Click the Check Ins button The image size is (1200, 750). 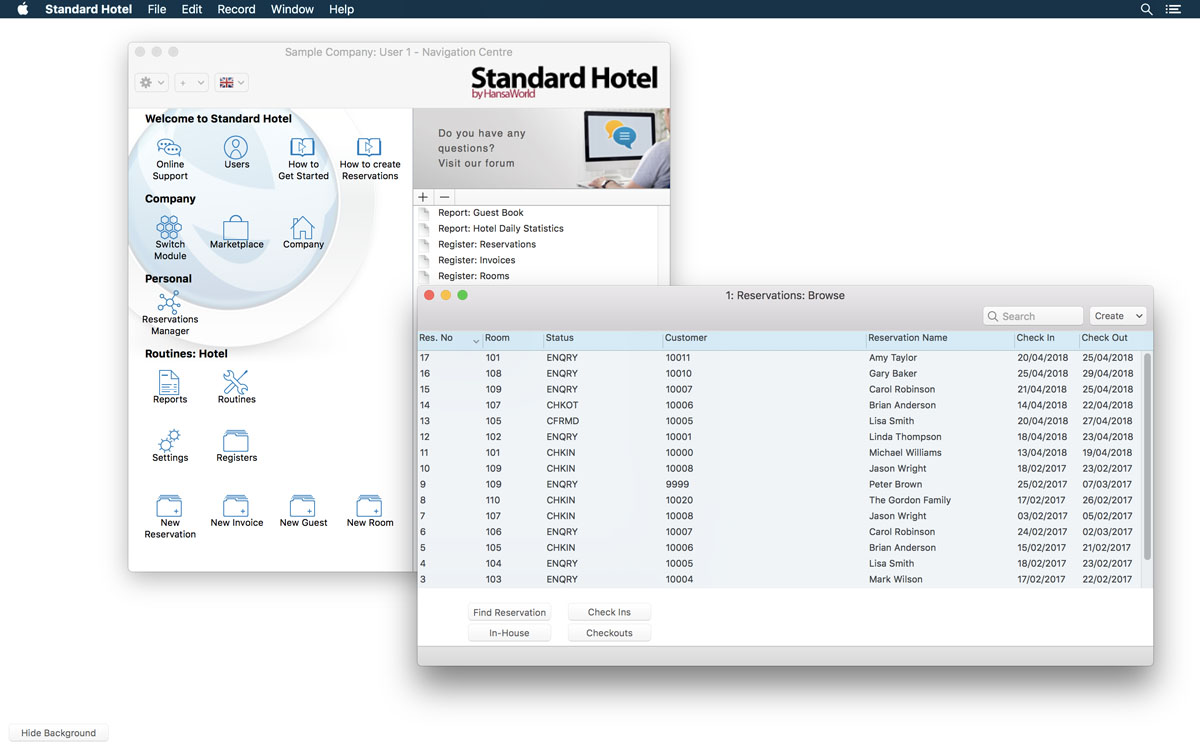pyautogui.click(x=609, y=612)
